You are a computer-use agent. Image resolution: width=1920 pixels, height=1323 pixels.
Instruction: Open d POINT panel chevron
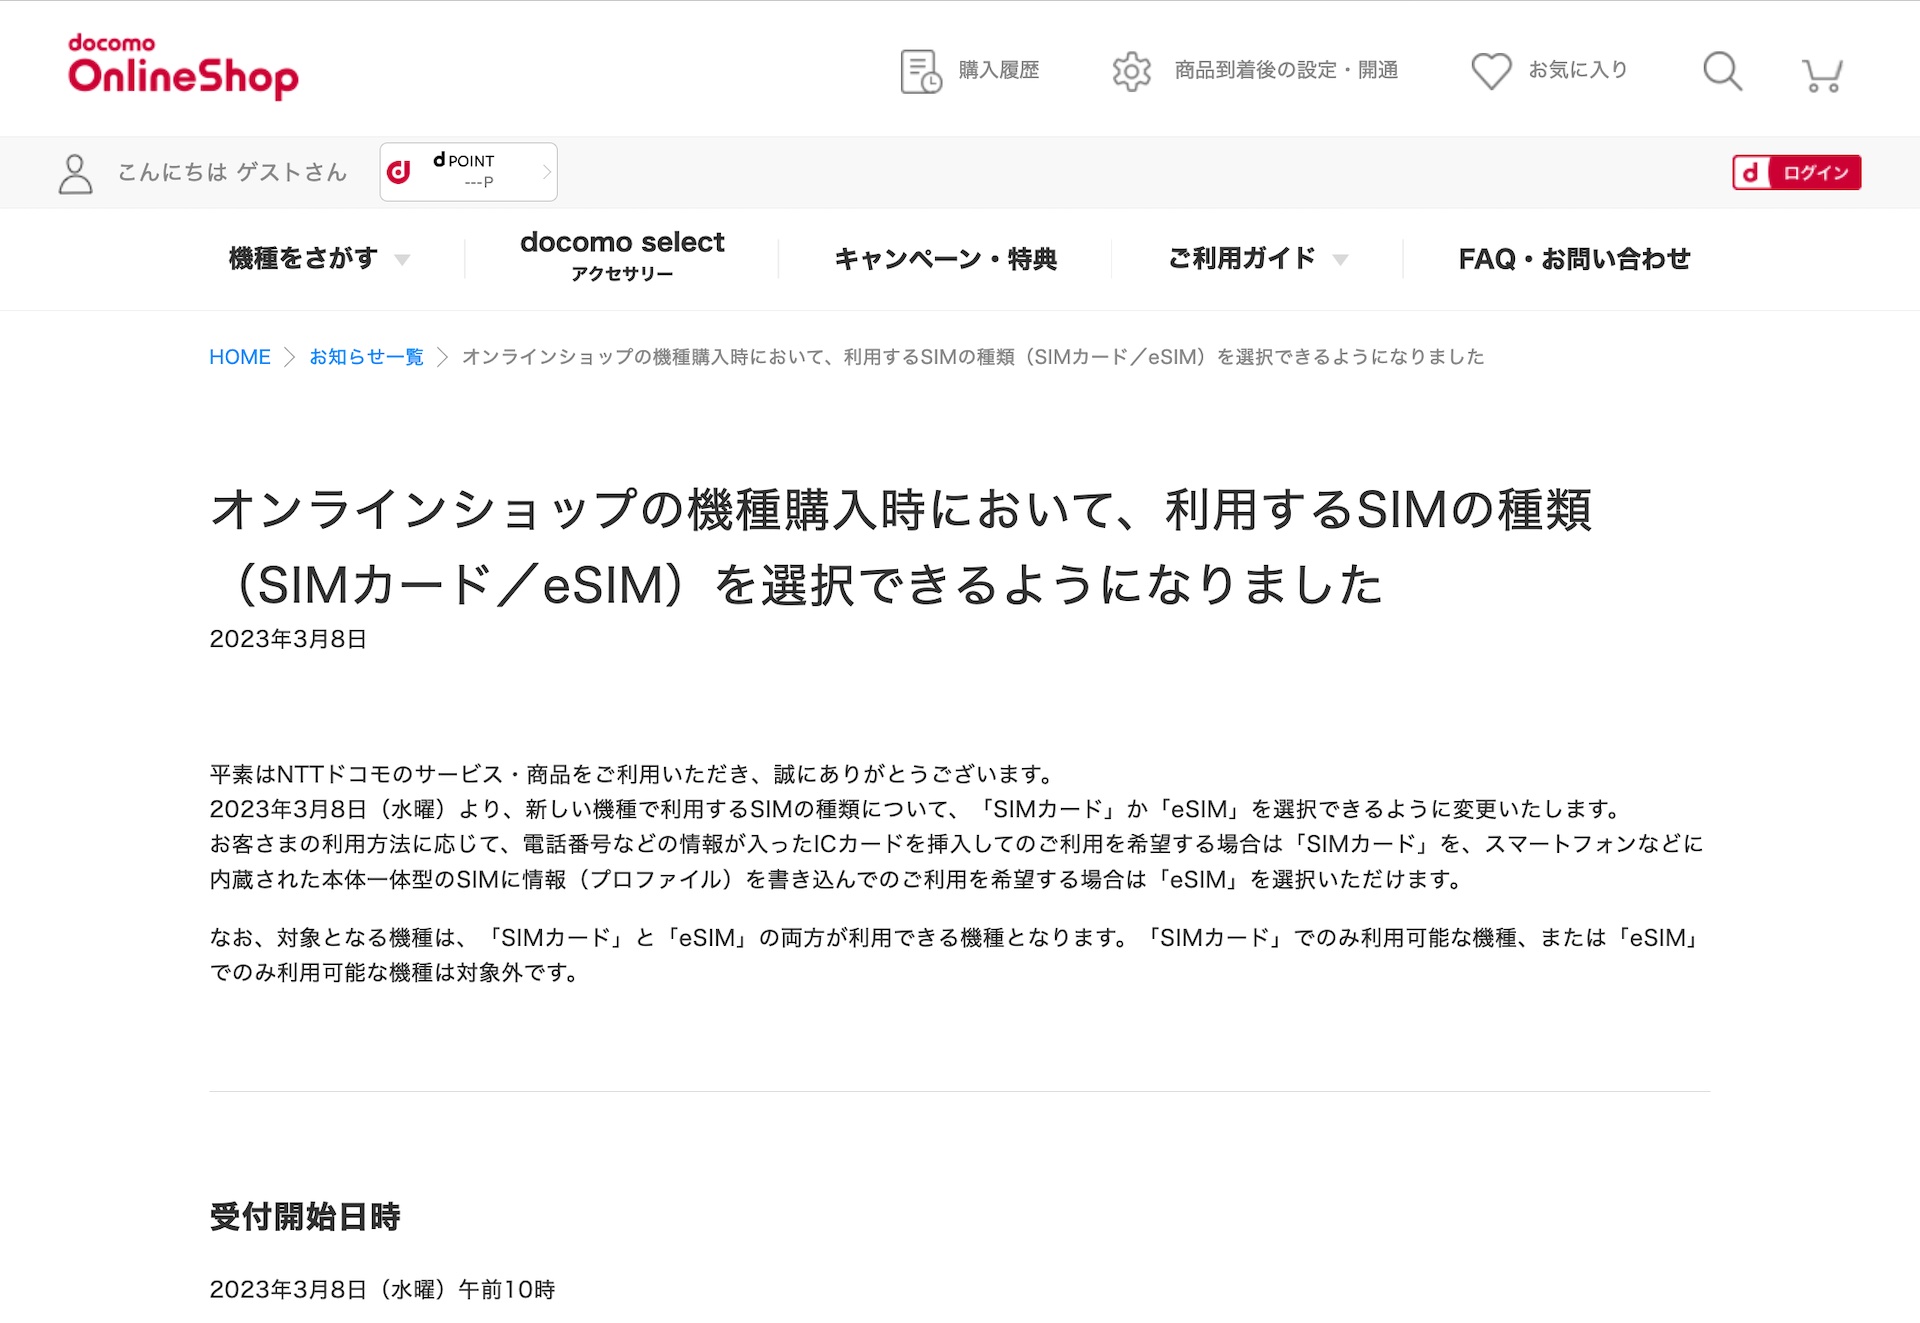[546, 172]
